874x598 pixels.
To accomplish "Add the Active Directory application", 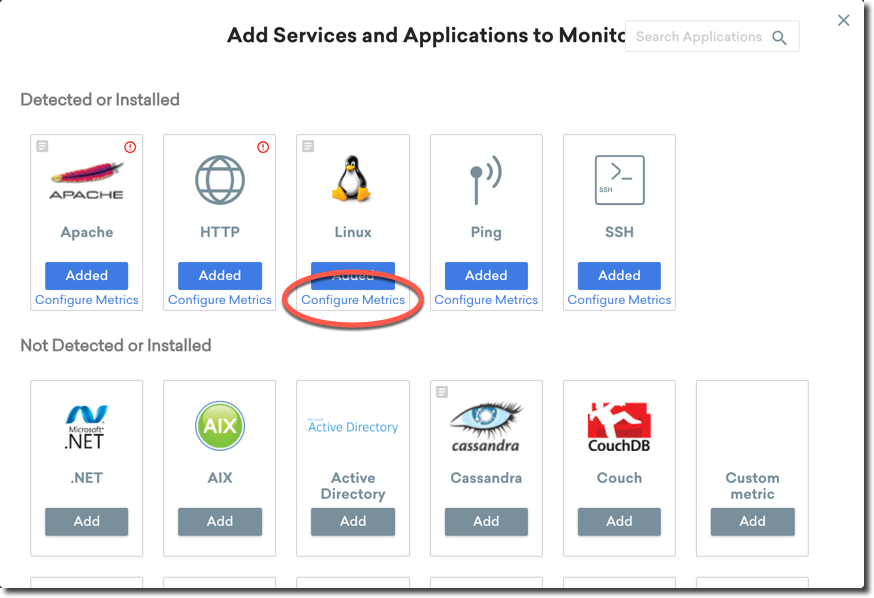I will point(353,522).
